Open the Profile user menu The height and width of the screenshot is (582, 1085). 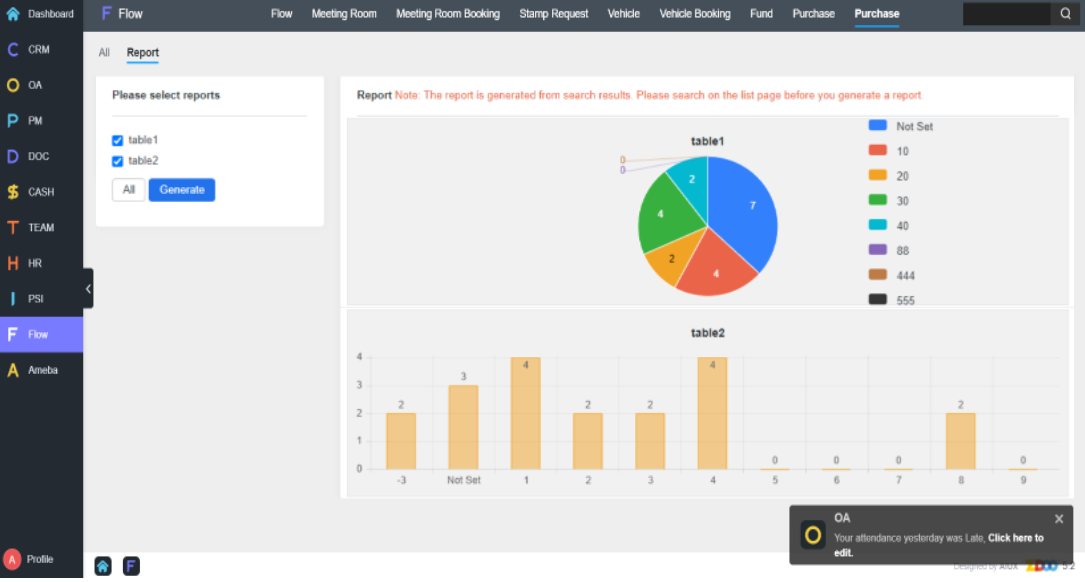[x=28, y=559]
